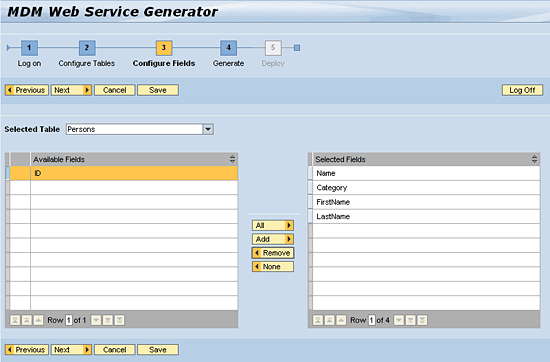Select FirstName in Selected Fields
This screenshot has width=550, height=362.
(426, 202)
